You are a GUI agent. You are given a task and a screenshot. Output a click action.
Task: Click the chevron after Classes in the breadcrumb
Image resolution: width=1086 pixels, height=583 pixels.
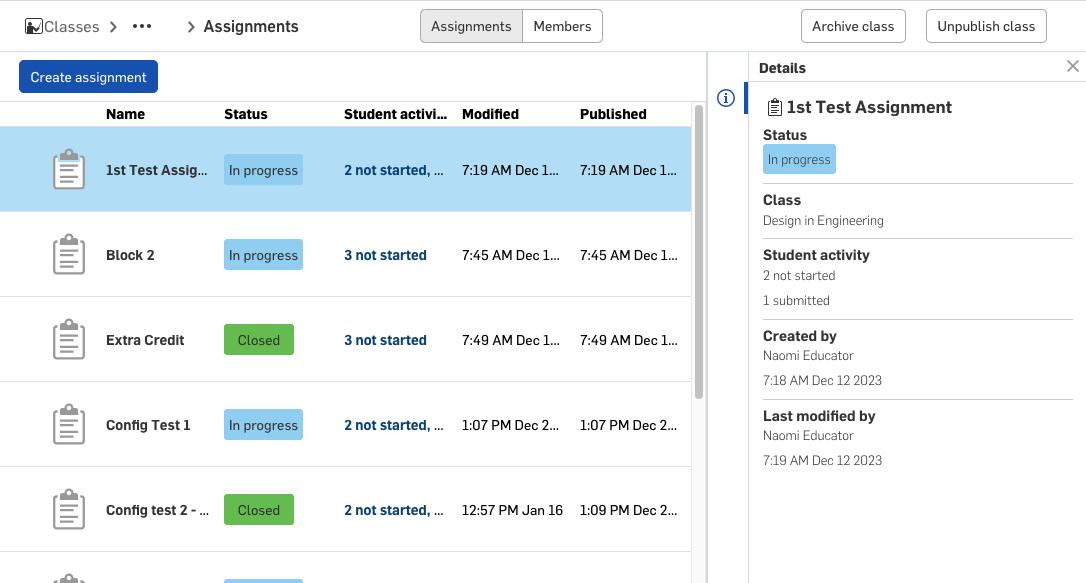pos(113,27)
